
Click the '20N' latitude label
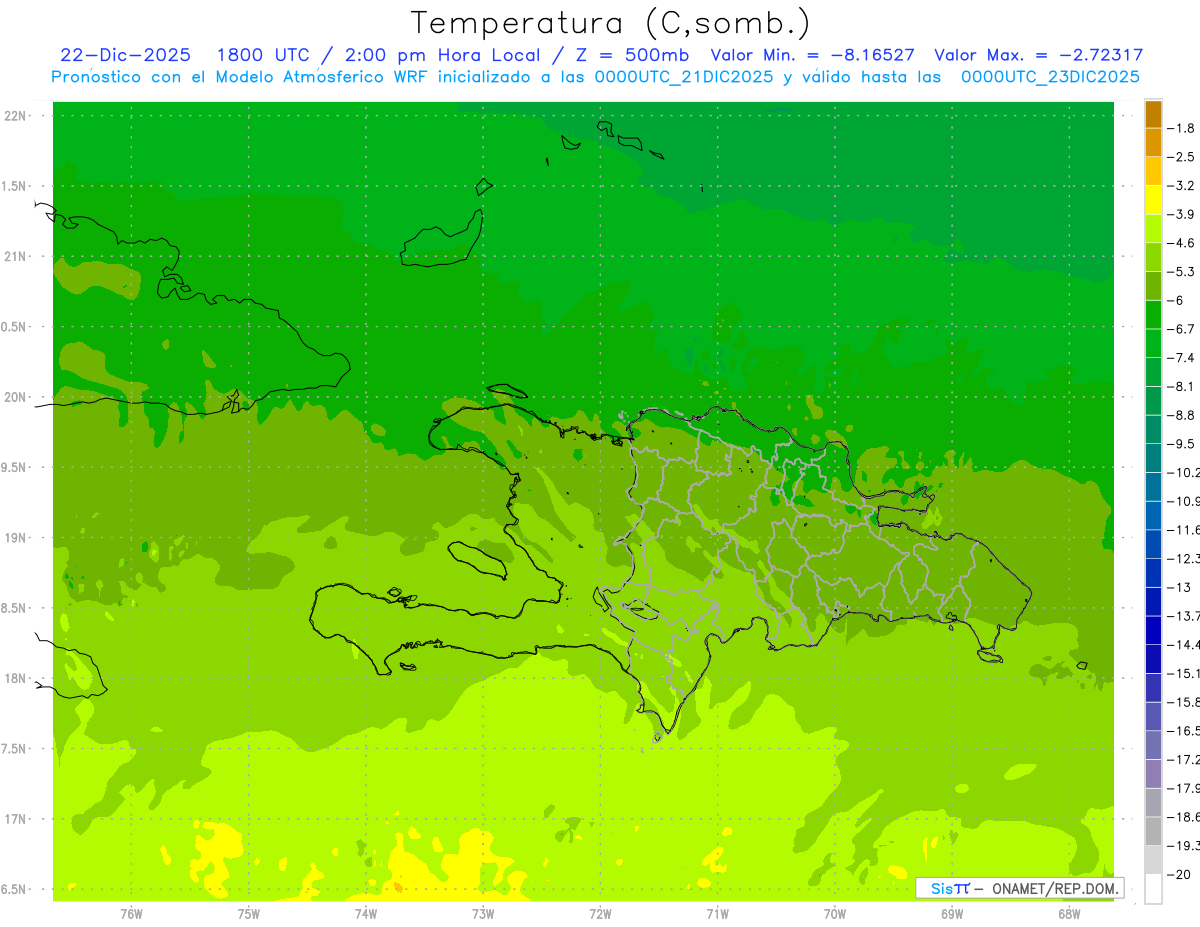pyautogui.click(x=16, y=397)
